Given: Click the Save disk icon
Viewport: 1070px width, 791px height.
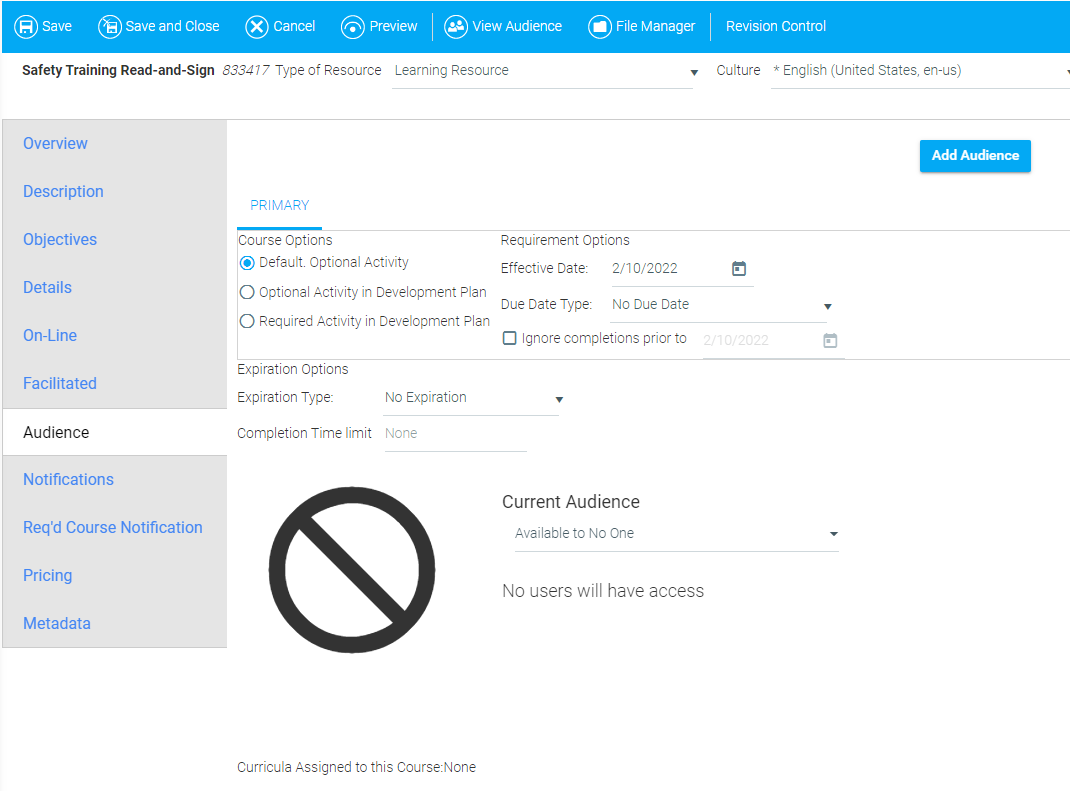Looking at the screenshot, I should [x=26, y=27].
